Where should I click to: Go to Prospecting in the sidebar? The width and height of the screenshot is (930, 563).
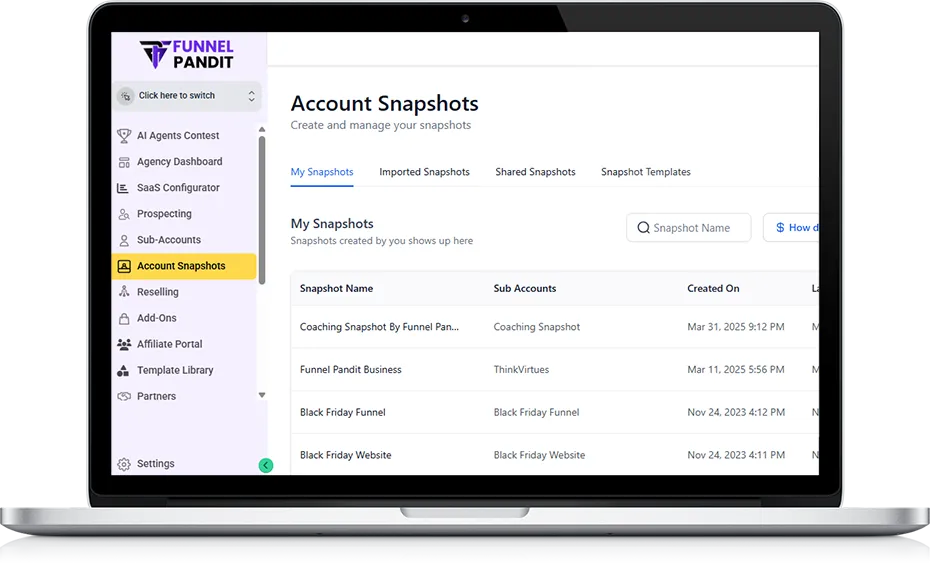(164, 214)
